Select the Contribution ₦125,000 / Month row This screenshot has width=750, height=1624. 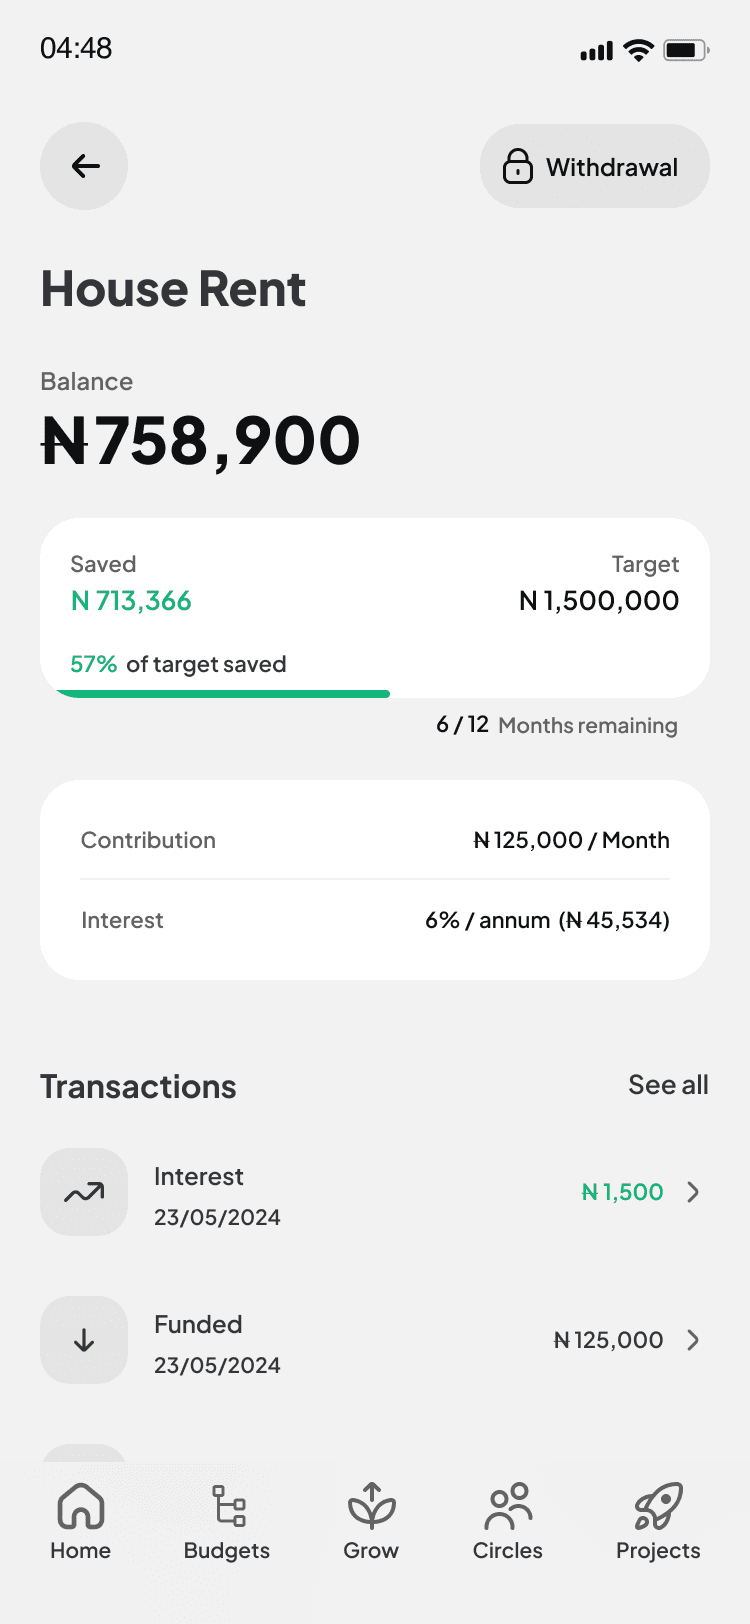(x=375, y=840)
